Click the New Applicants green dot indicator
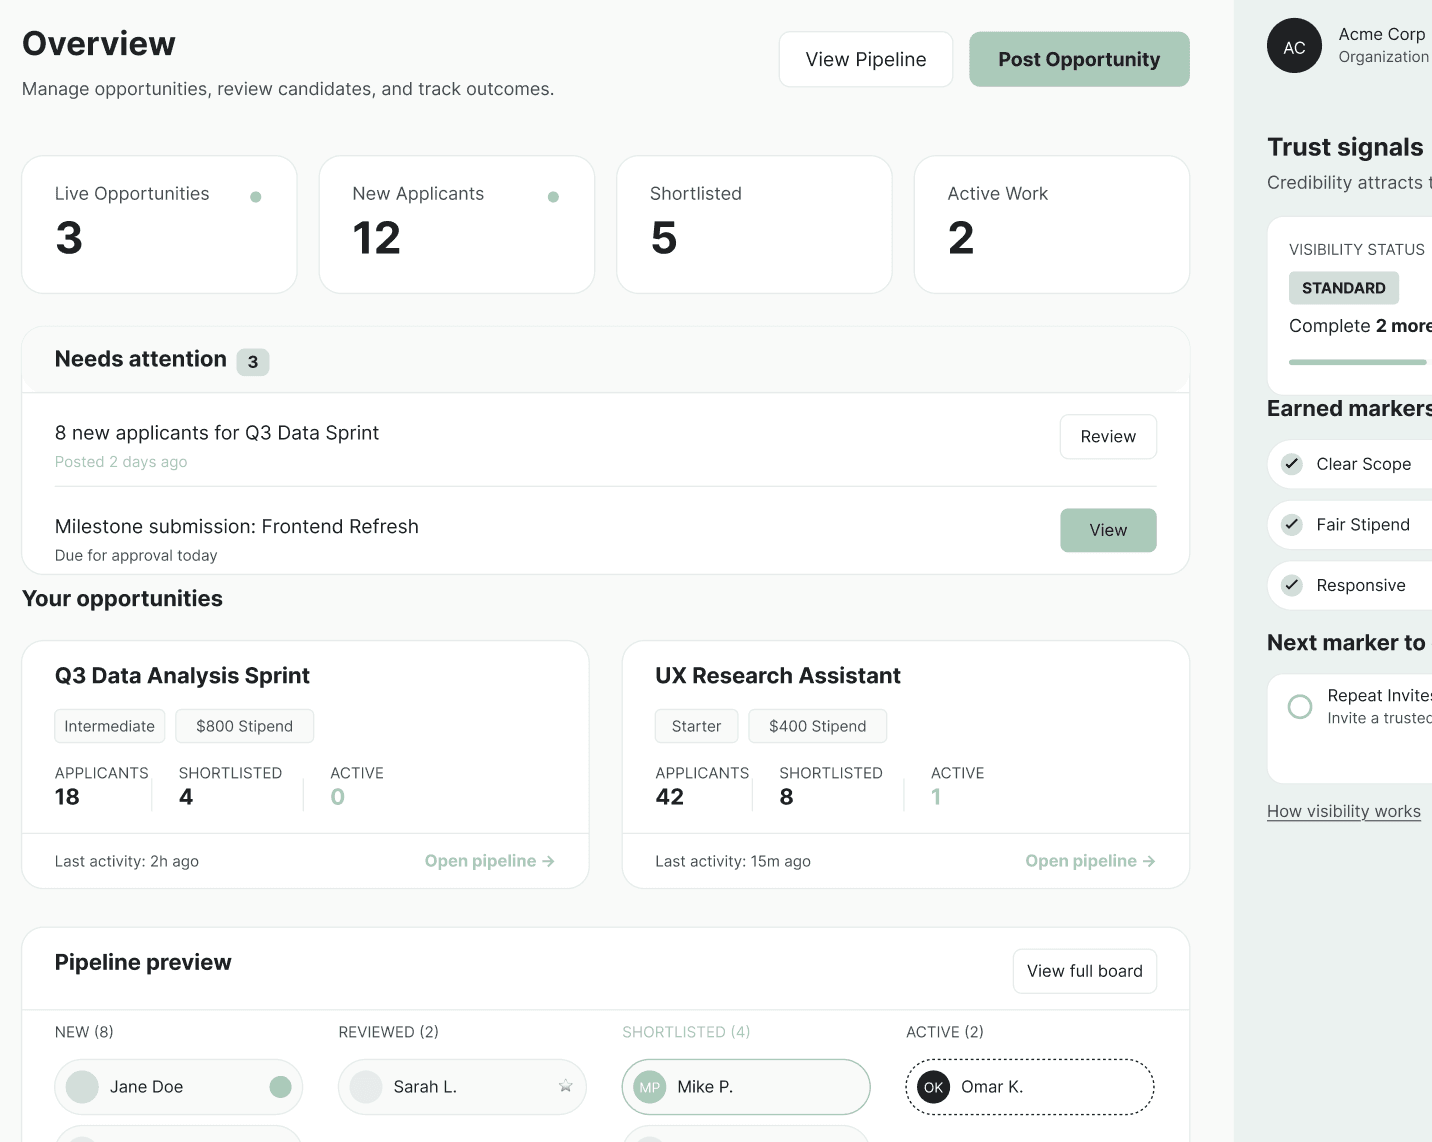This screenshot has height=1142, width=1432. 553,197
